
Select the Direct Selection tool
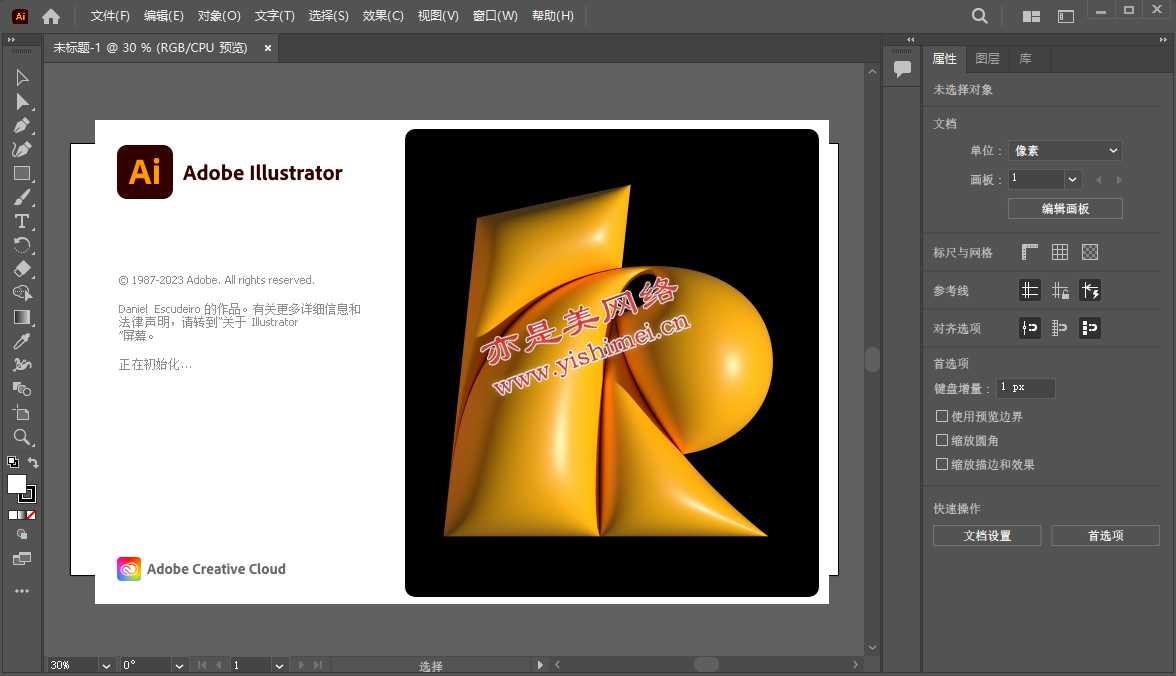coord(22,101)
